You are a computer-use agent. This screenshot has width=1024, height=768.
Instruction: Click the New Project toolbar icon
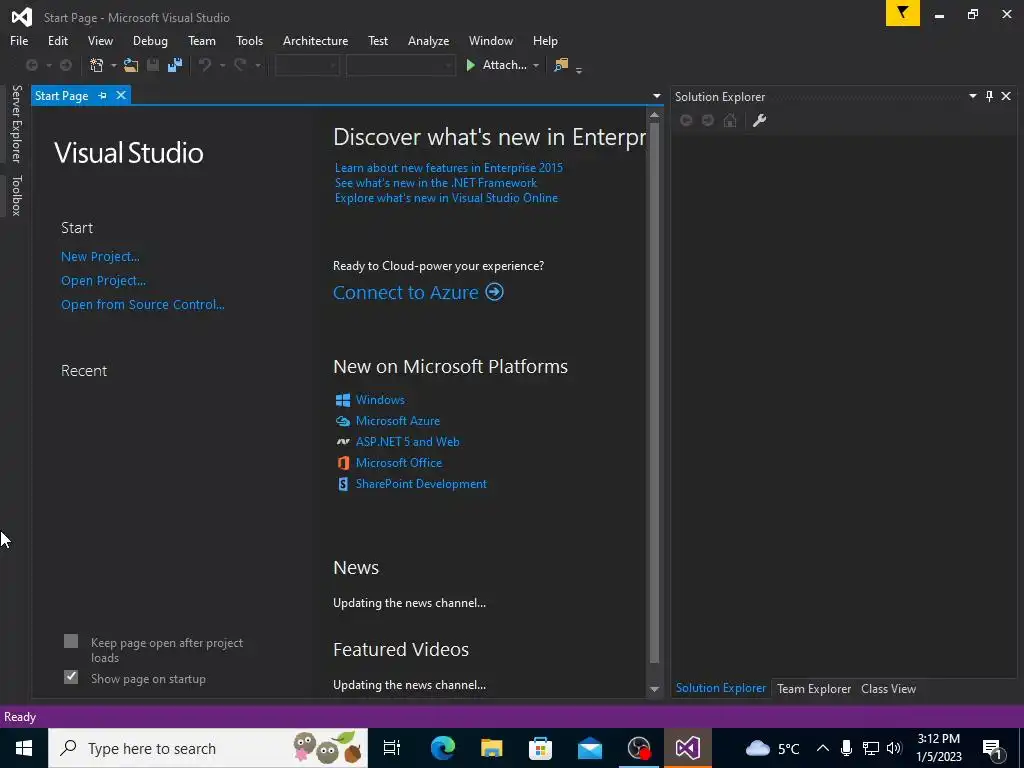pos(97,65)
